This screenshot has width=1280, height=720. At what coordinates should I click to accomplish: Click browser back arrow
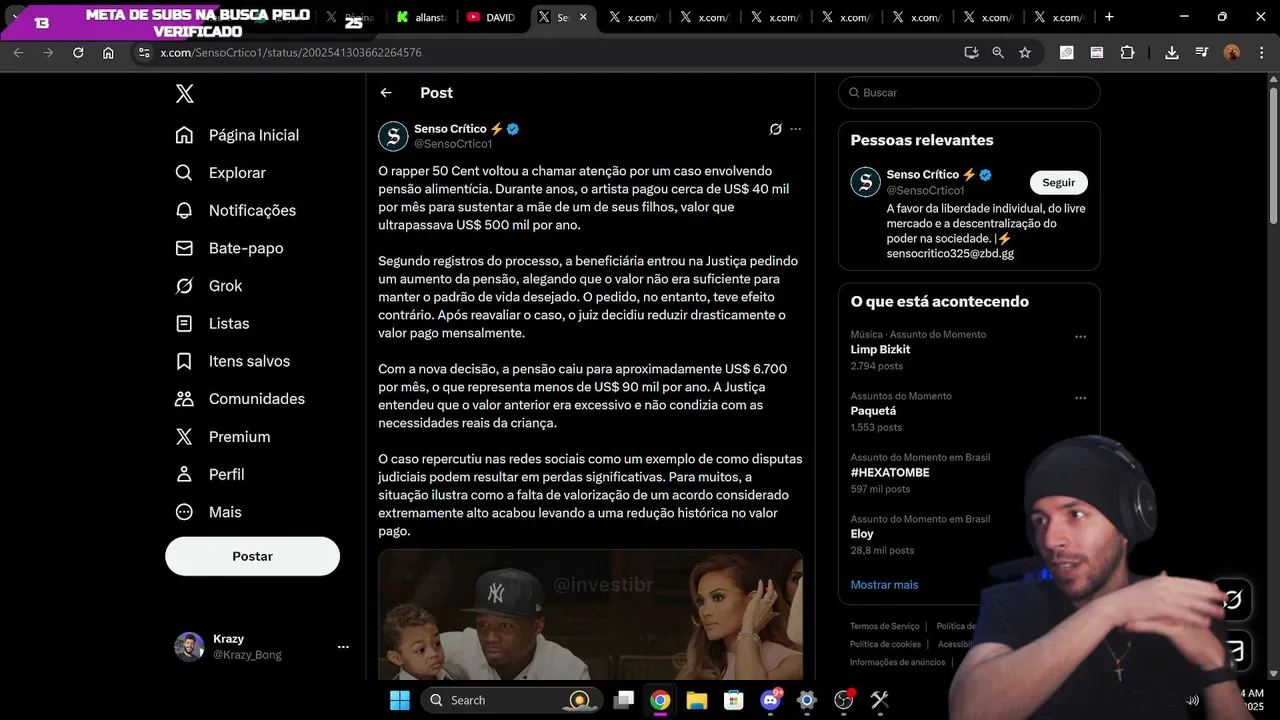click(x=18, y=53)
